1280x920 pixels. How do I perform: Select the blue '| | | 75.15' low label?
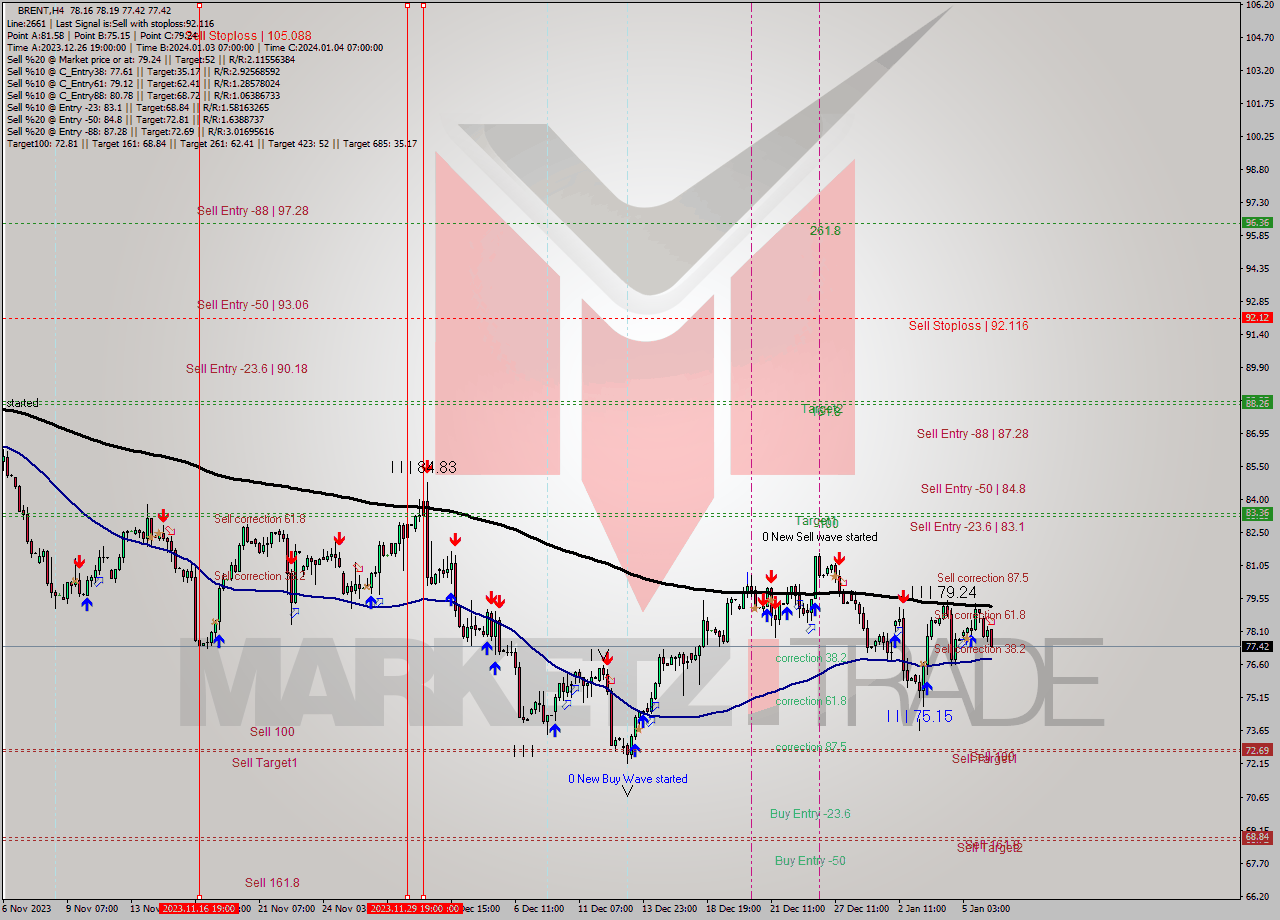tap(920, 716)
